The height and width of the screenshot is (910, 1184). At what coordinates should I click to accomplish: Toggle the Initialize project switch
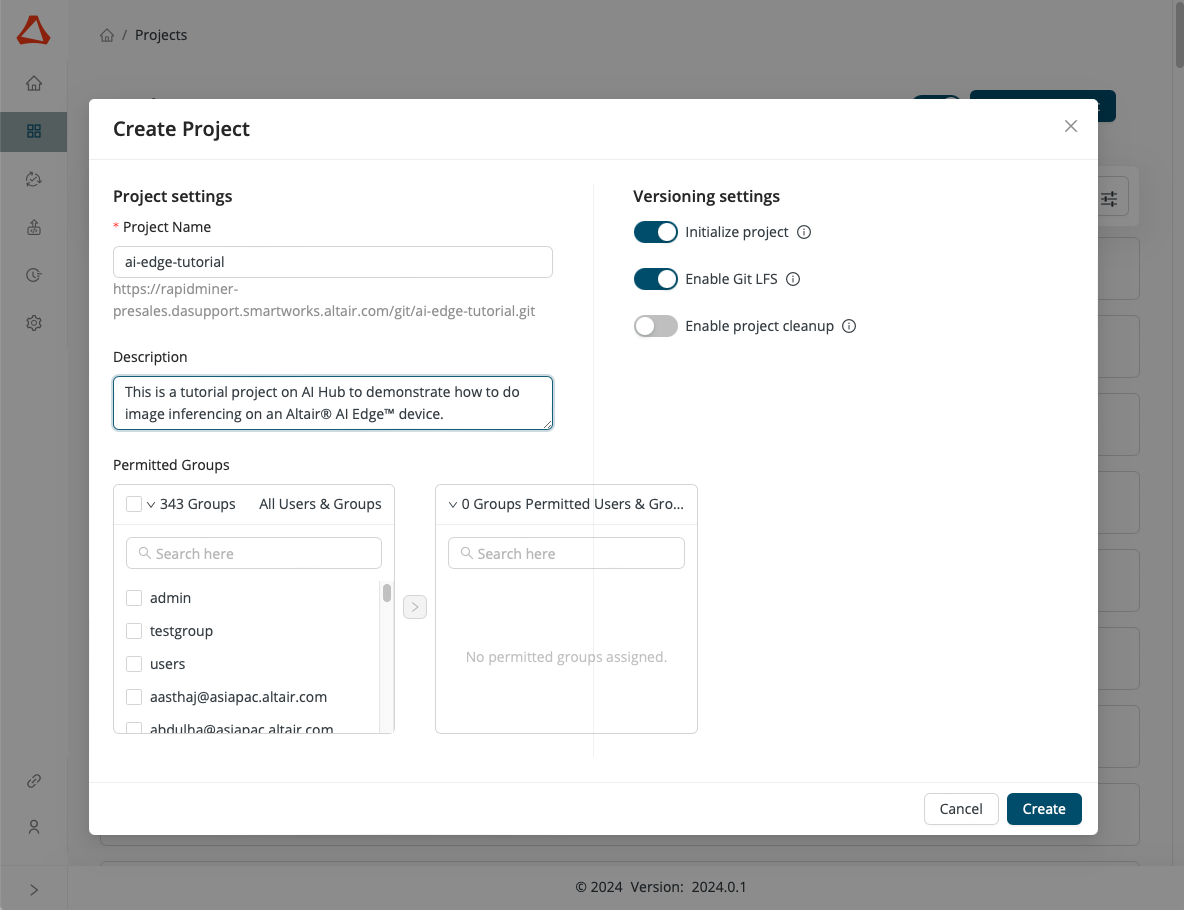pyautogui.click(x=656, y=232)
